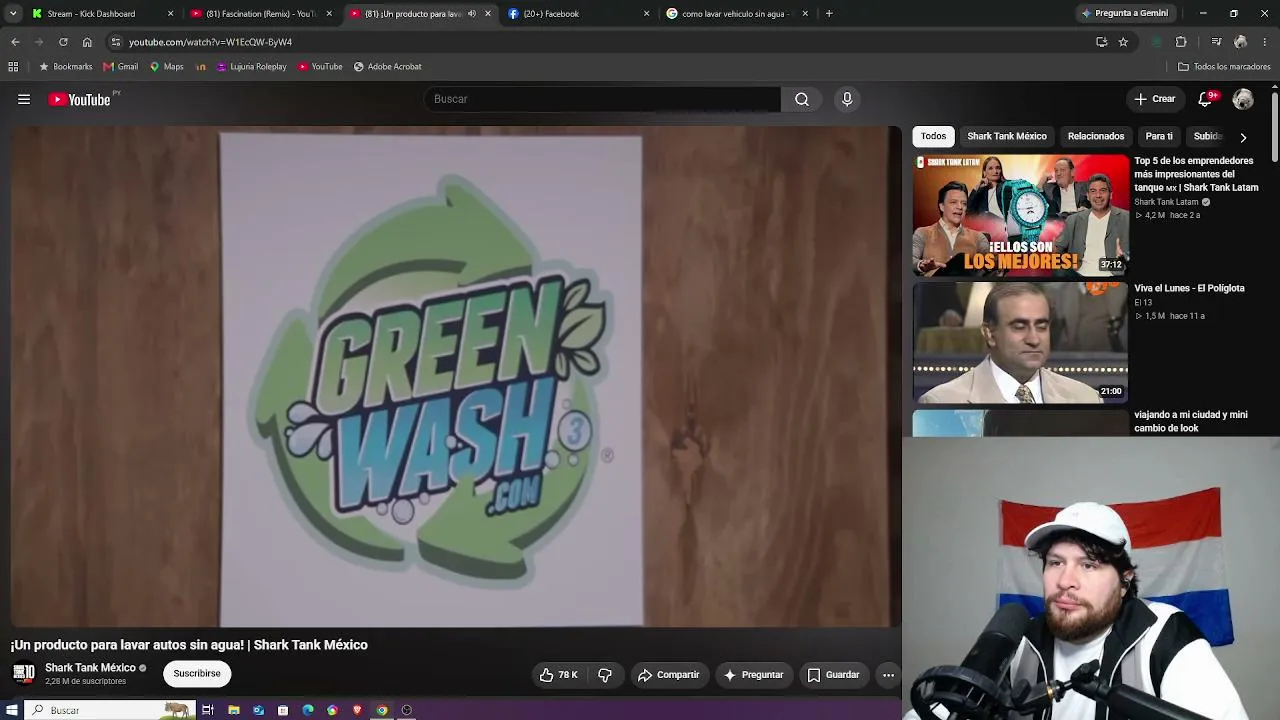
Task: Click the Suscribirse button
Action: [197, 674]
